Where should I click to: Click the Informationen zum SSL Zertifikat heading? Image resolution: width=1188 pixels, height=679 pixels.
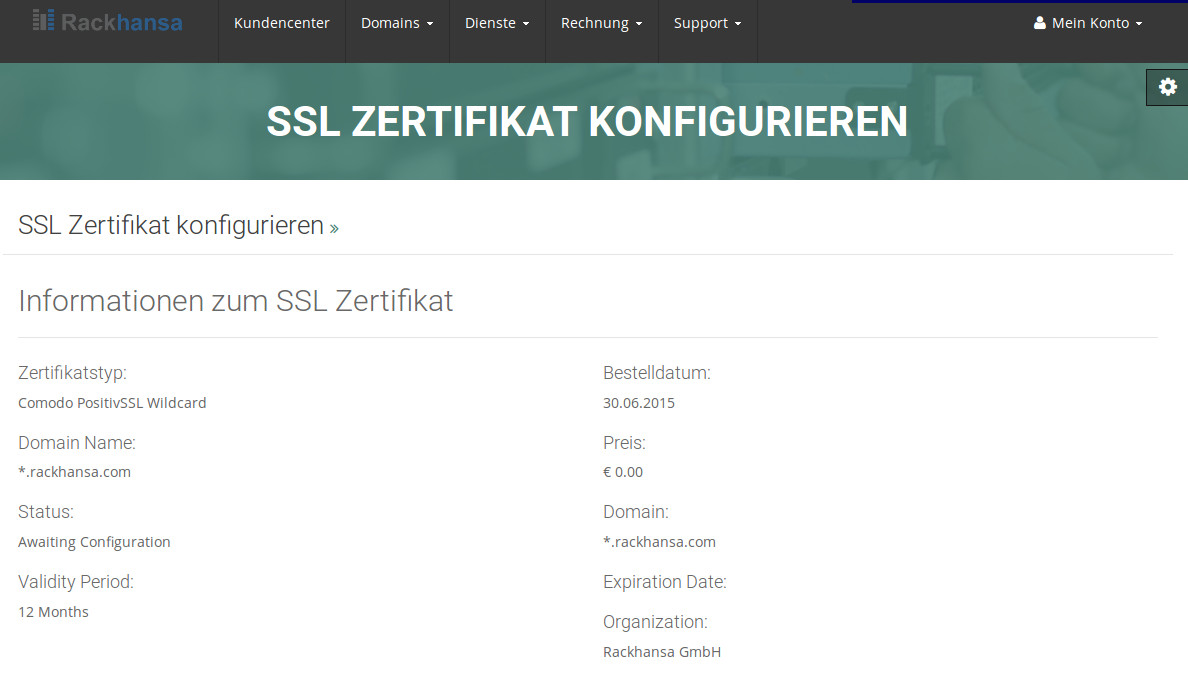coord(236,301)
